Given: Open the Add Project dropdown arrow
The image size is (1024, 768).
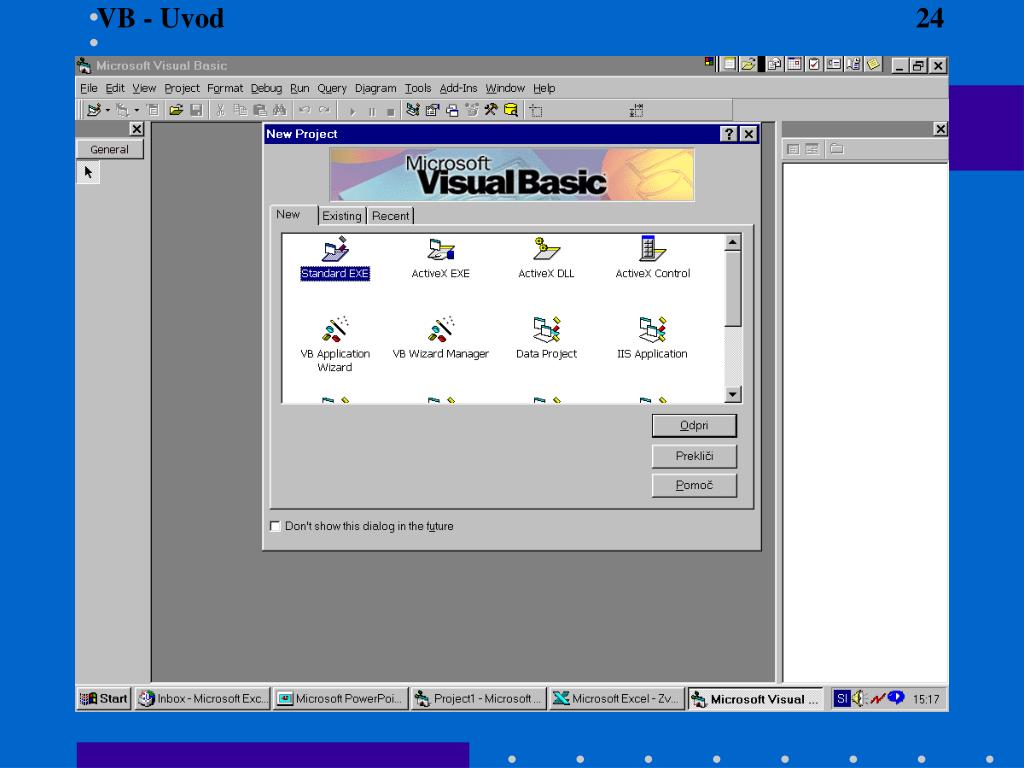Looking at the screenshot, I should (108, 110).
